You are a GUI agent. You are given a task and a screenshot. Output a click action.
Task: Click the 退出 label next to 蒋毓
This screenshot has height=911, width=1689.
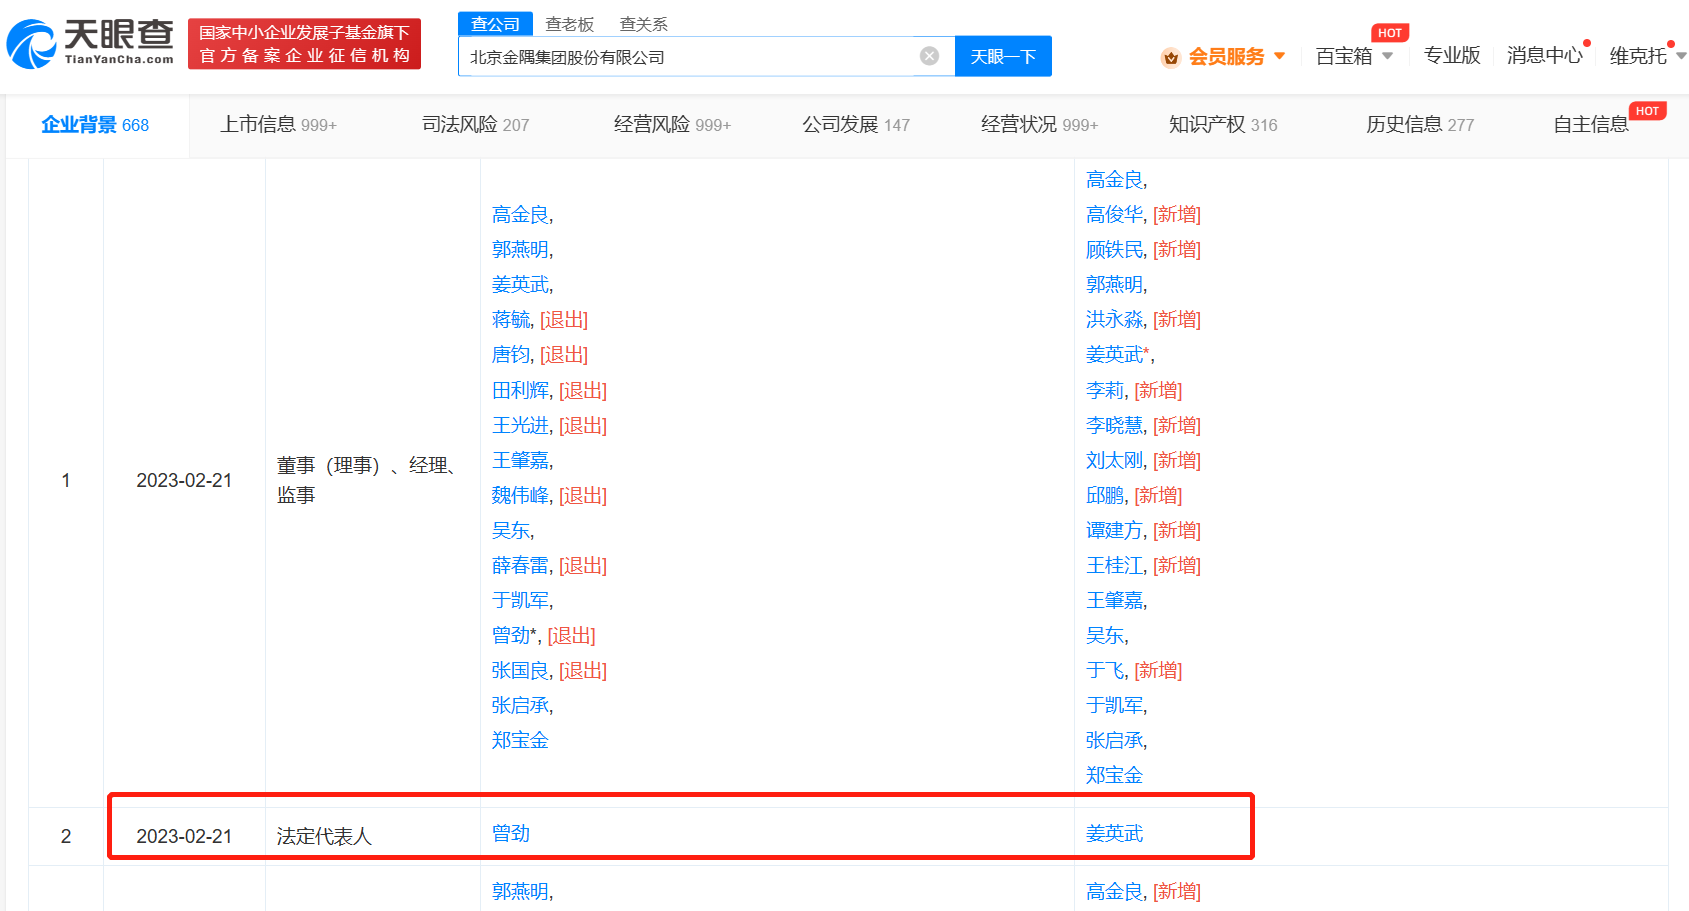[x=564, y=319]
